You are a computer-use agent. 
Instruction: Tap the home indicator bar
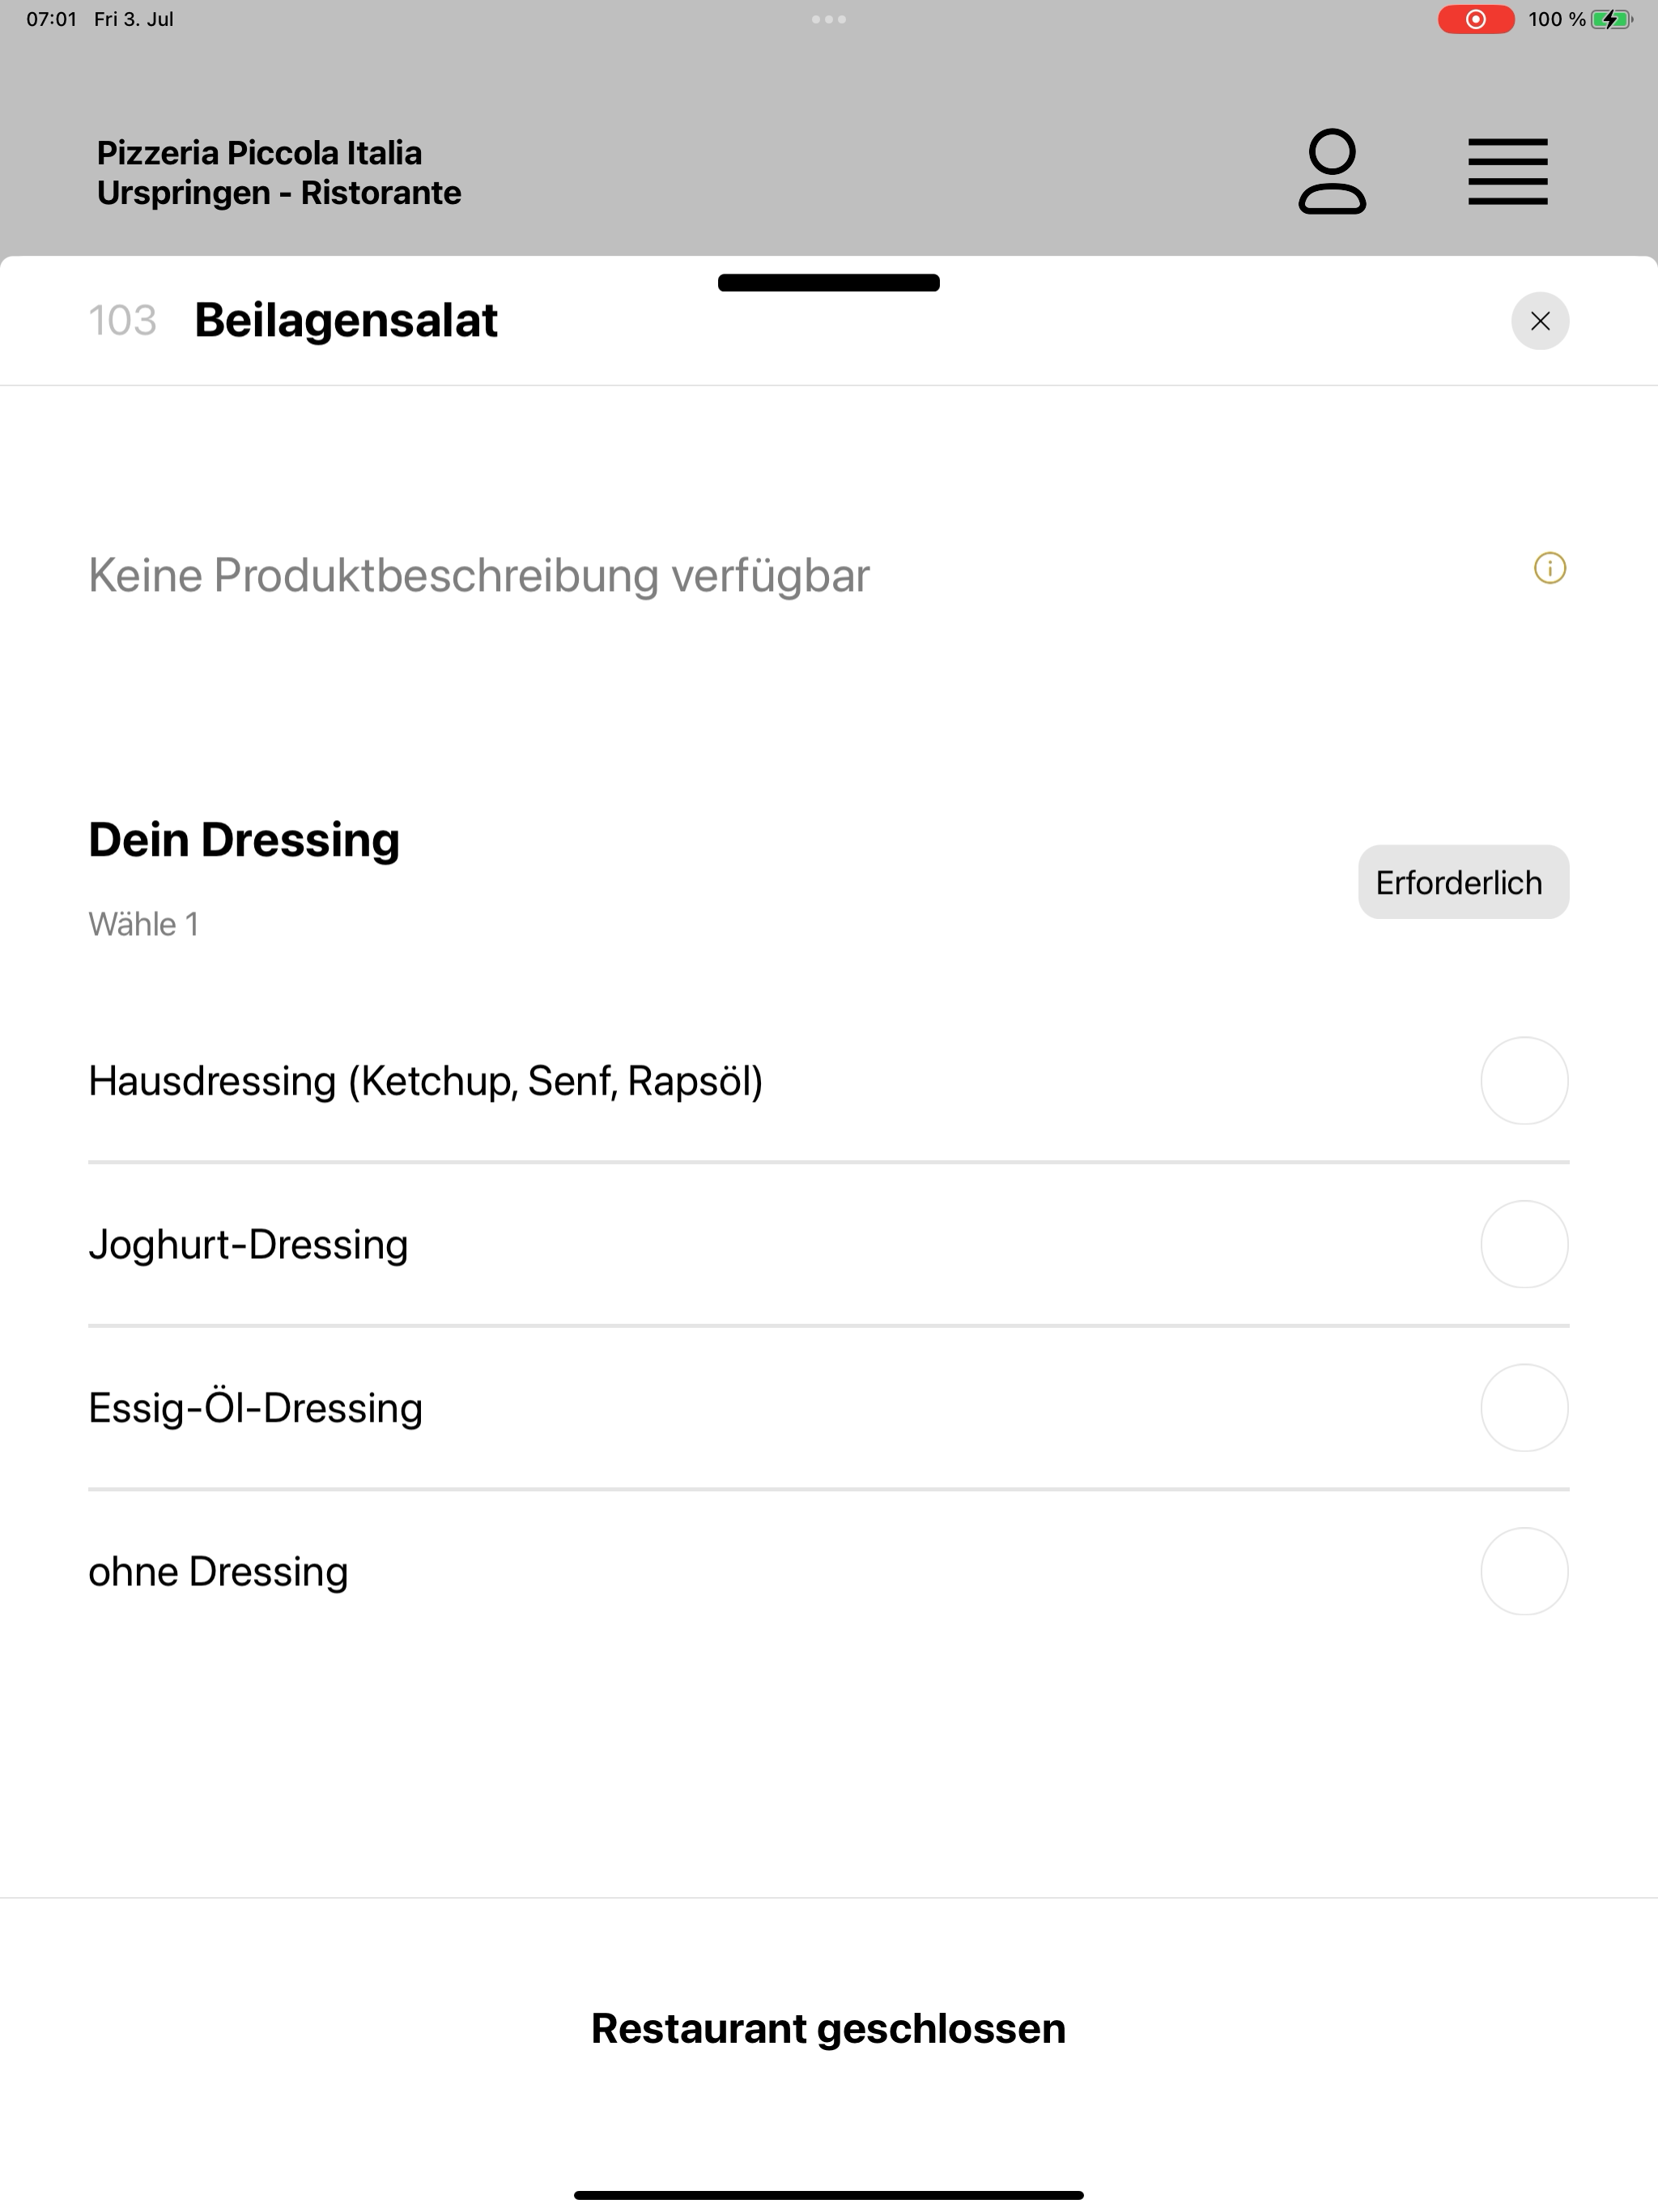(x=829, y=2195)
